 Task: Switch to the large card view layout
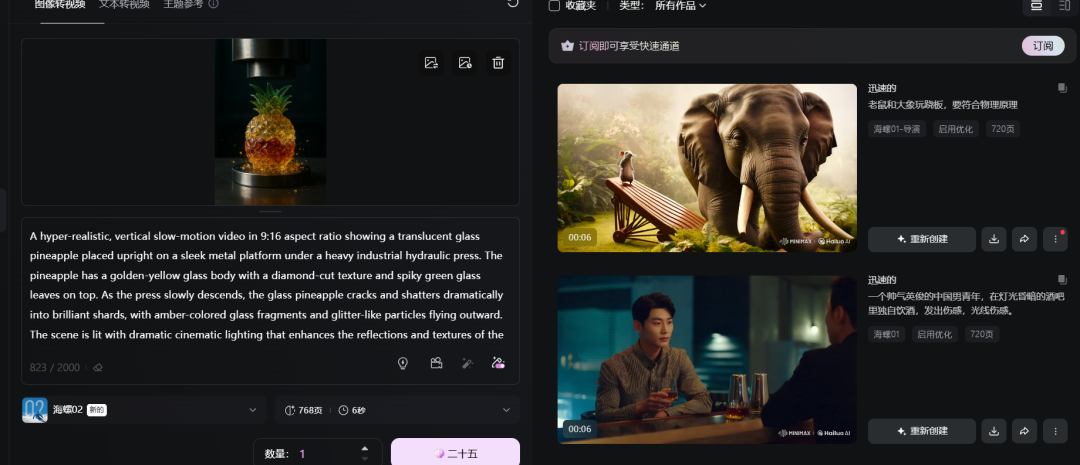1036,6
